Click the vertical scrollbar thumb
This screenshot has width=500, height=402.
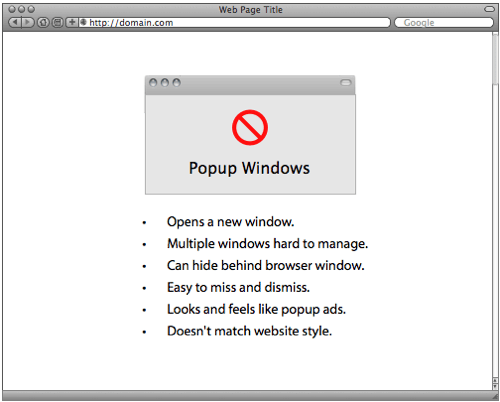(x=495, y=59)
